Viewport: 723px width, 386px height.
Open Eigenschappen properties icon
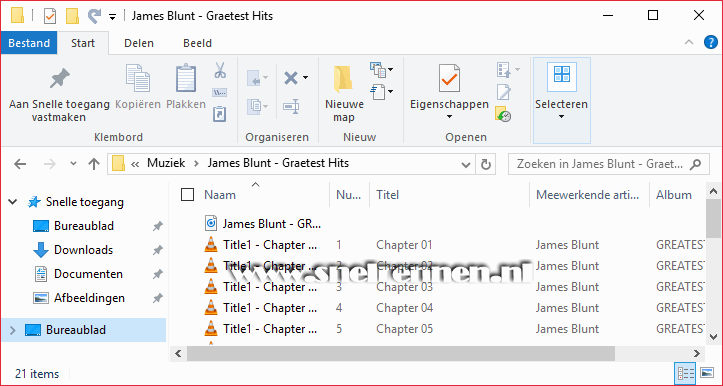(449, 78)
